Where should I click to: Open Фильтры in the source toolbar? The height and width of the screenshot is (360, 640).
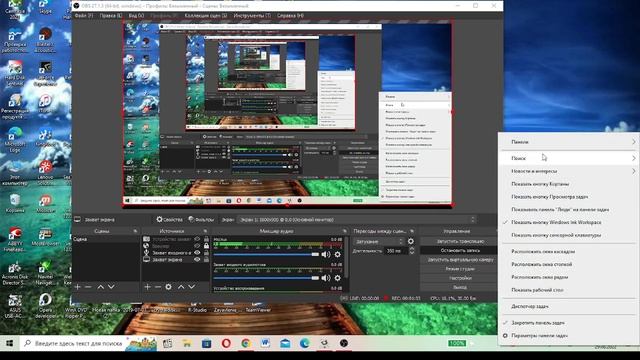pos(201,219)
